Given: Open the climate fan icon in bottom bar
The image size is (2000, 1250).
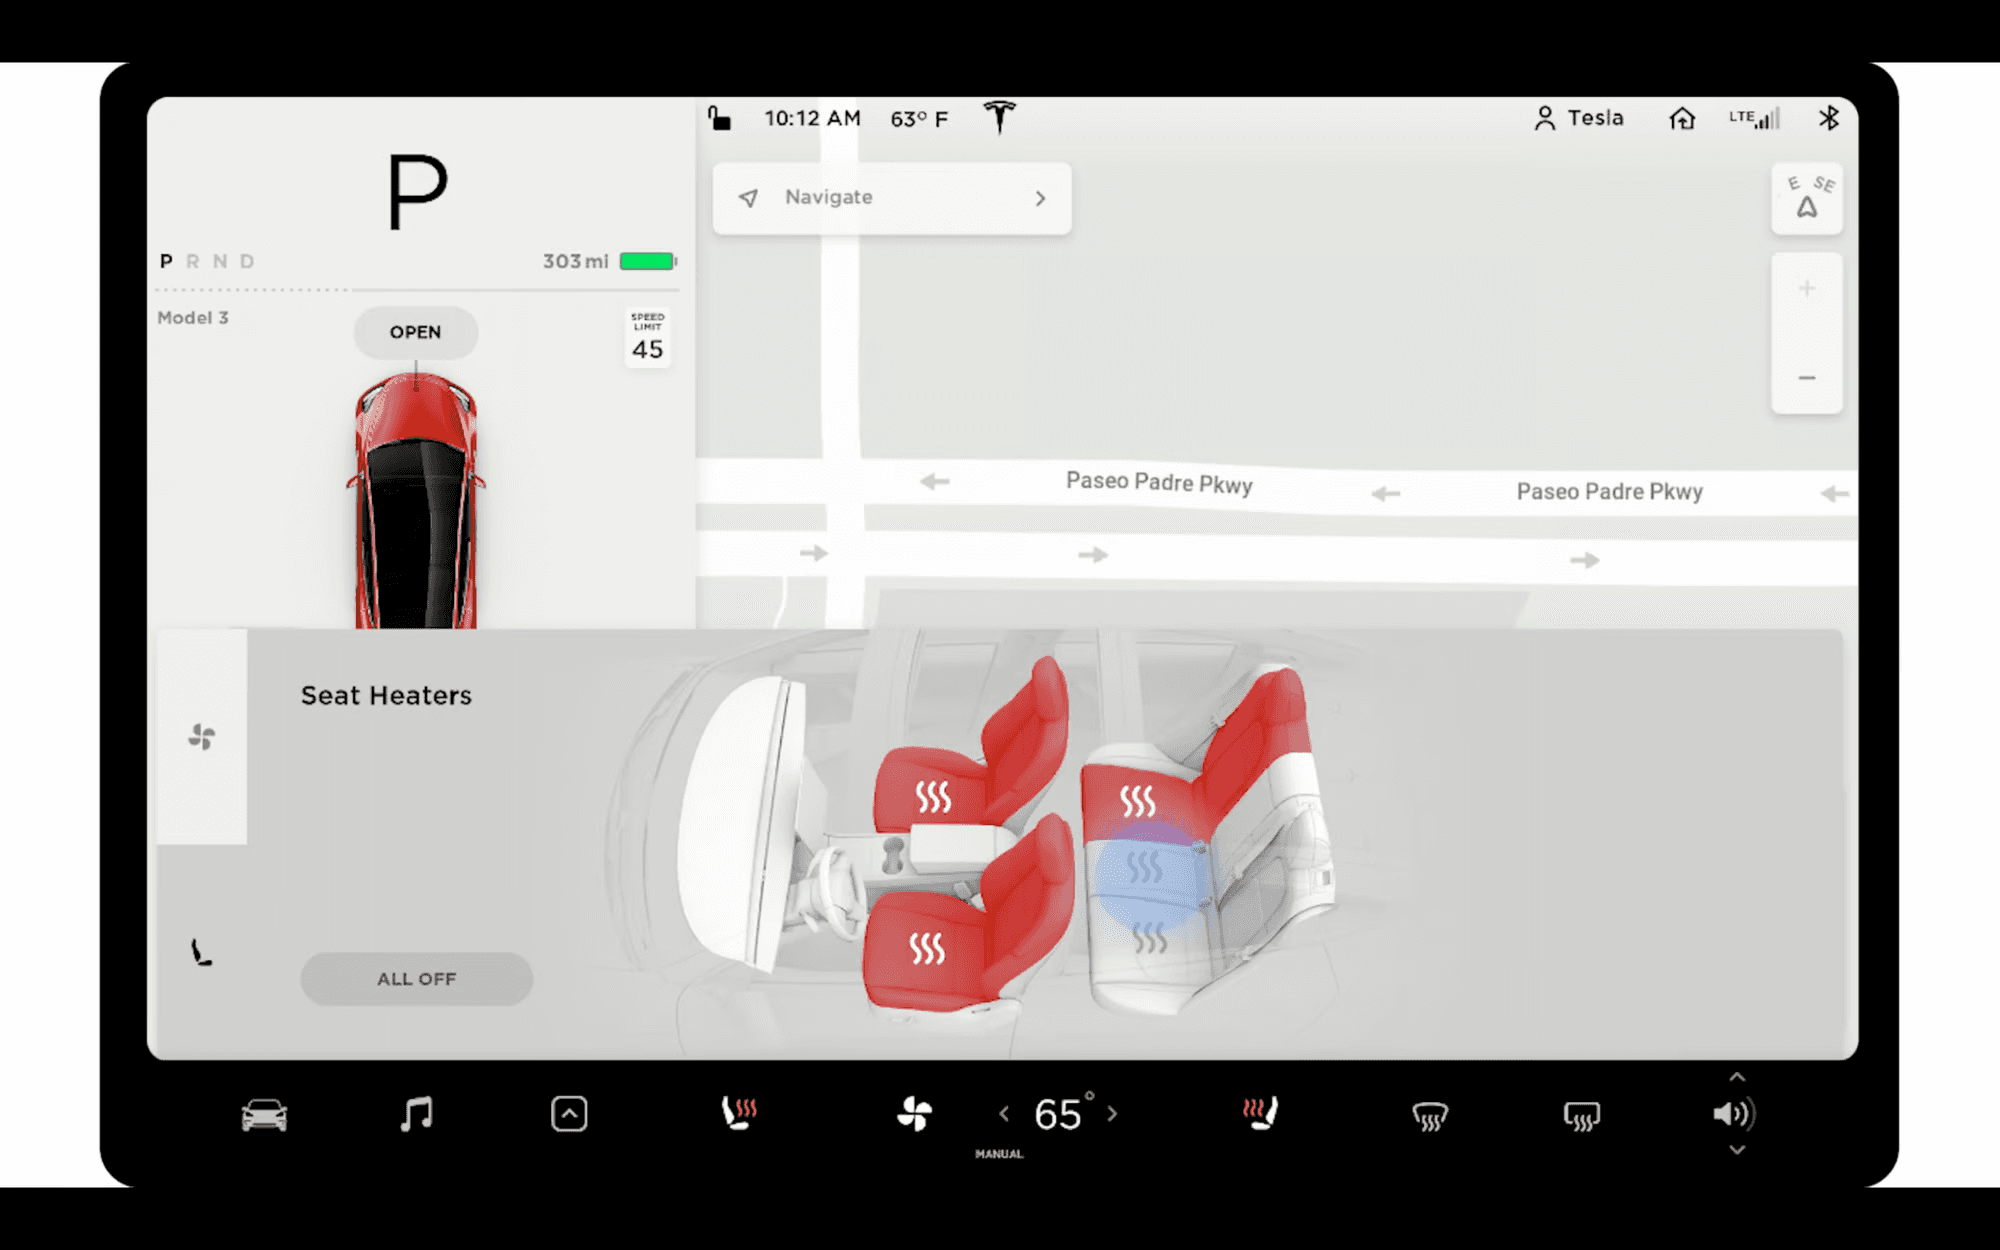Looking at the screenshot, I should 914,1114.
